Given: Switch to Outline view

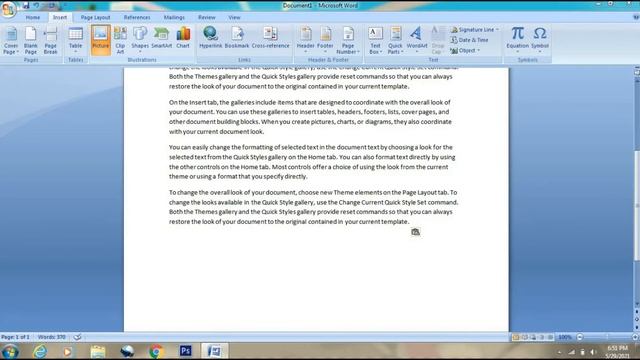Looking at the screenshot, I should [x=542, y=337].
